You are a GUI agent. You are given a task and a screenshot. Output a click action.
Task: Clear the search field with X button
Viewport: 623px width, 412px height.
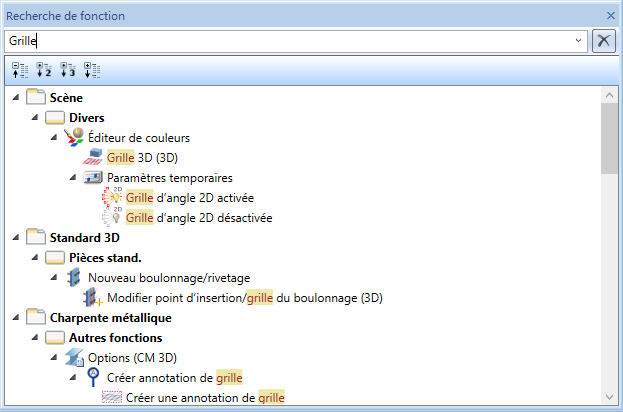(604, 41)
